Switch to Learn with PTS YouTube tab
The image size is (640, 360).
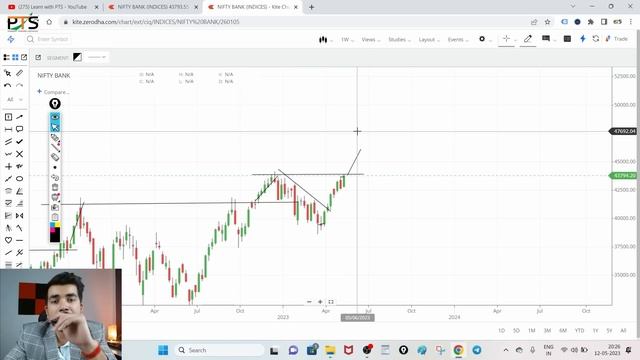click(53, 7)
